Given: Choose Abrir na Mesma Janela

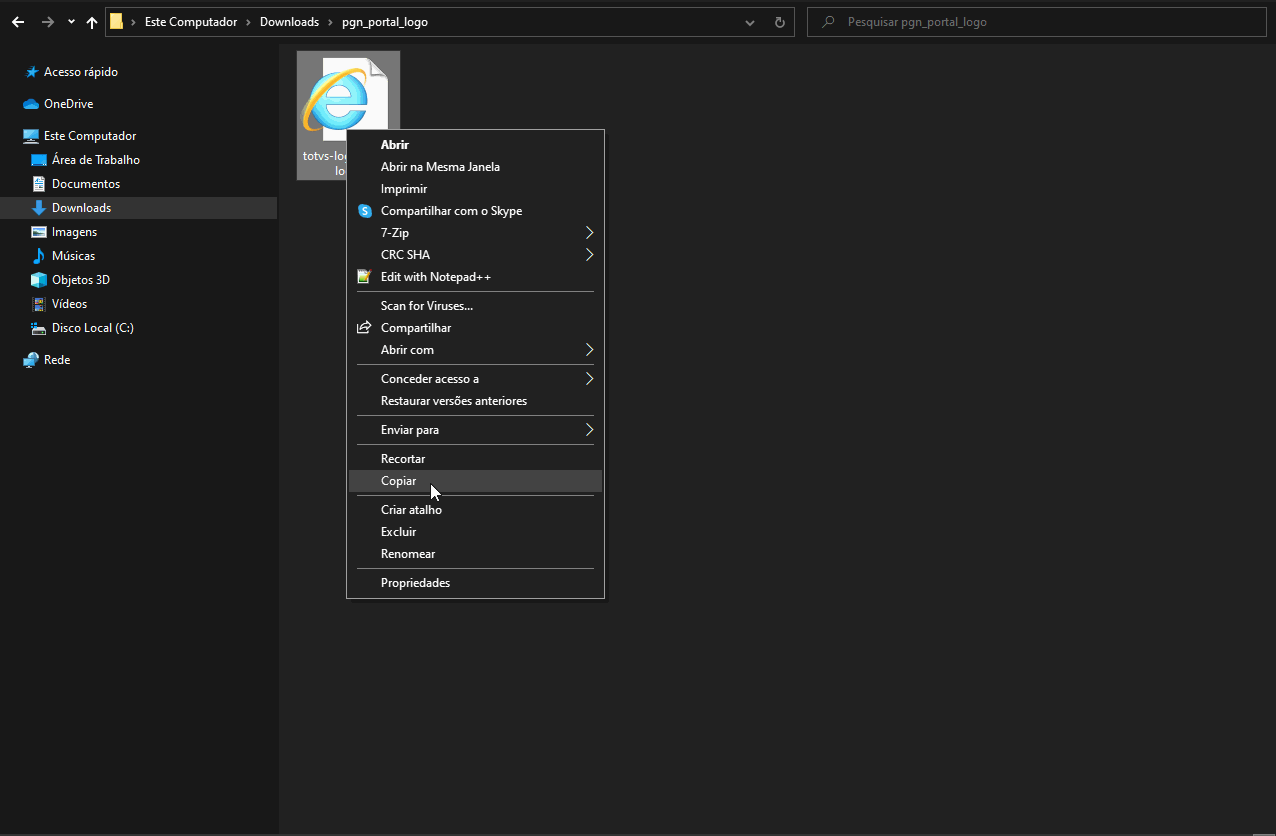Looking at the screenshot, I should pos(440,167).
